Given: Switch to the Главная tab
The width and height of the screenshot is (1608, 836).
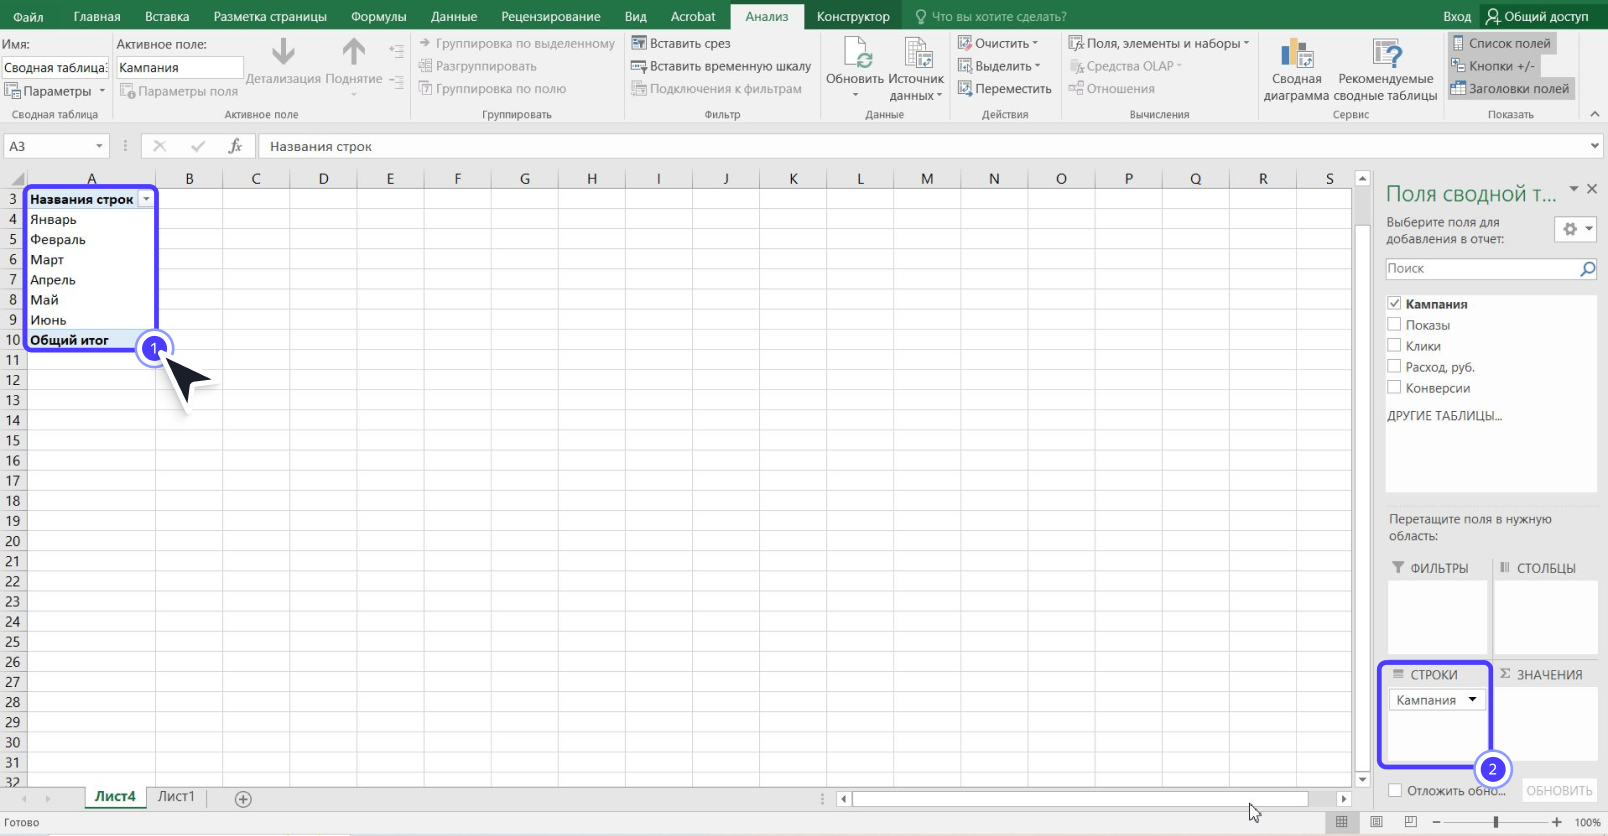Looking at the screenshot, I should (x=97, y=16).
